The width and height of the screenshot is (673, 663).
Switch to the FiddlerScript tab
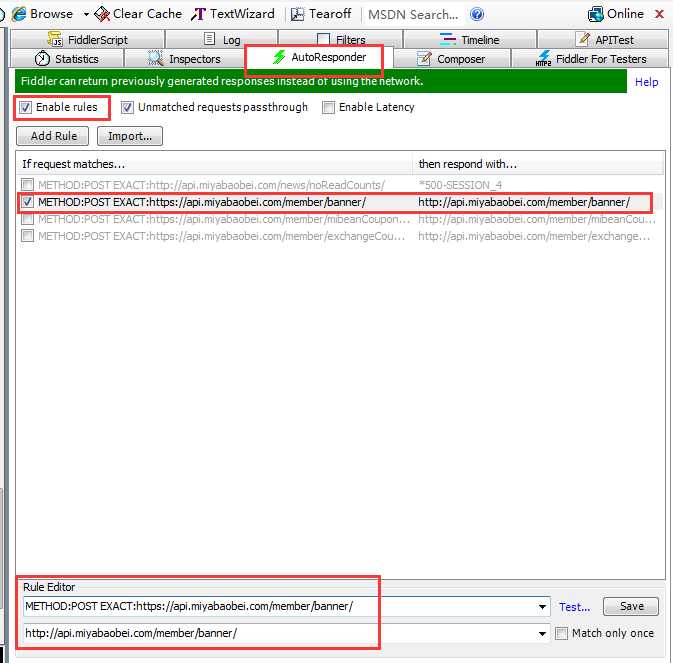(87, 39)
